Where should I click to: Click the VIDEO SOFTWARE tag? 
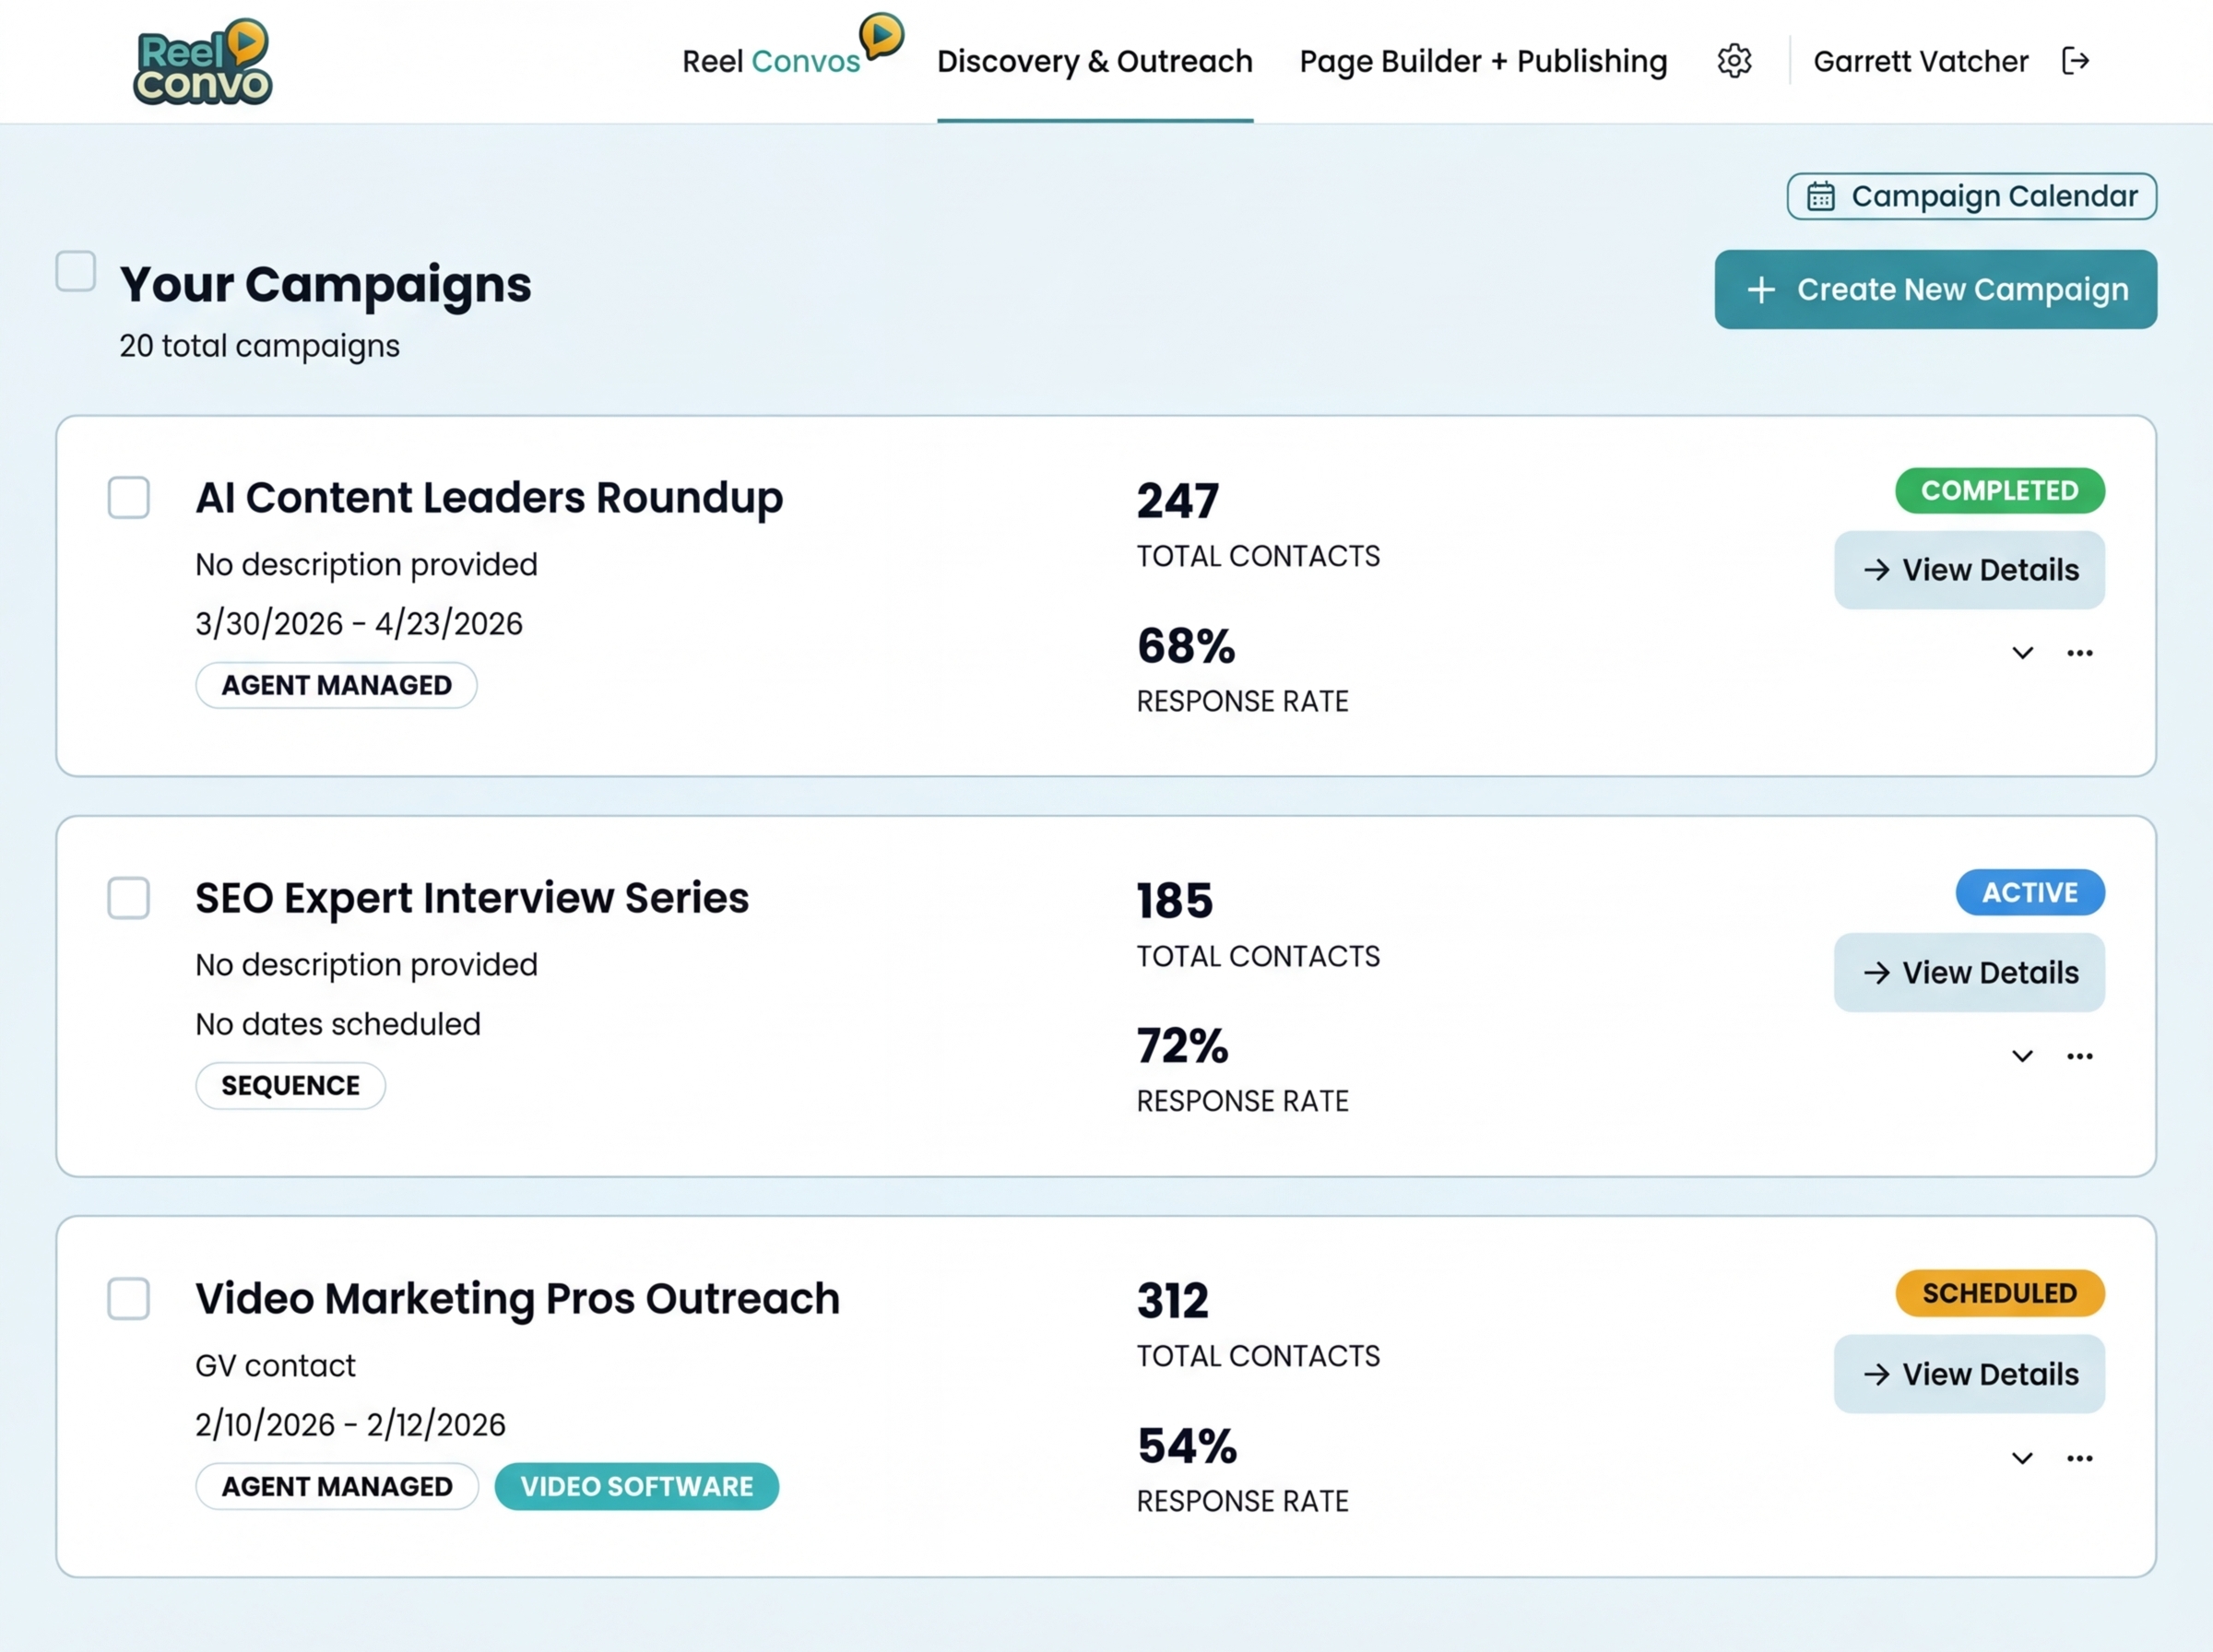636,1486
